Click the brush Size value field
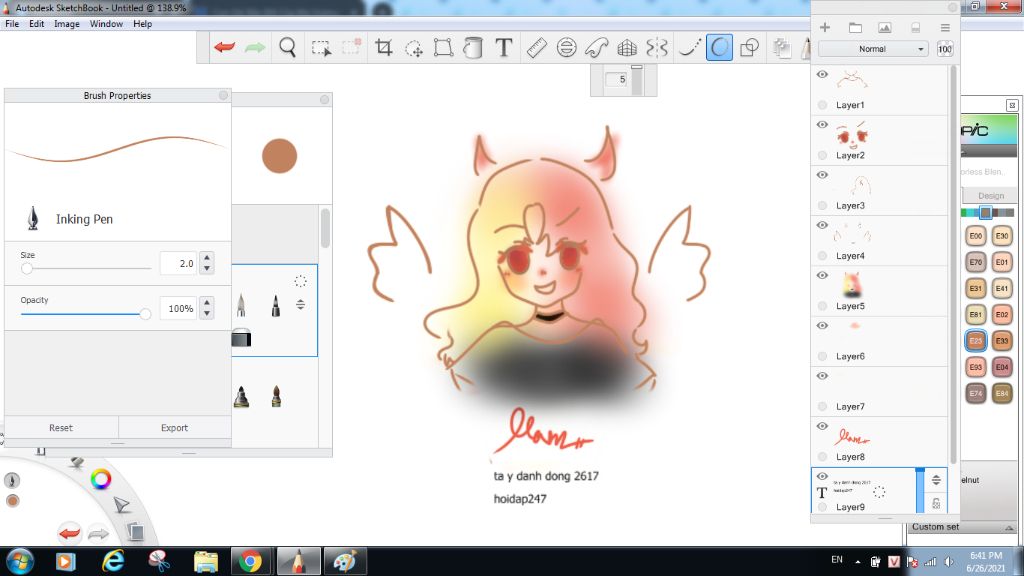This screenshot has height=576, width=1024. pyautogui.click(x=178, y=263)
